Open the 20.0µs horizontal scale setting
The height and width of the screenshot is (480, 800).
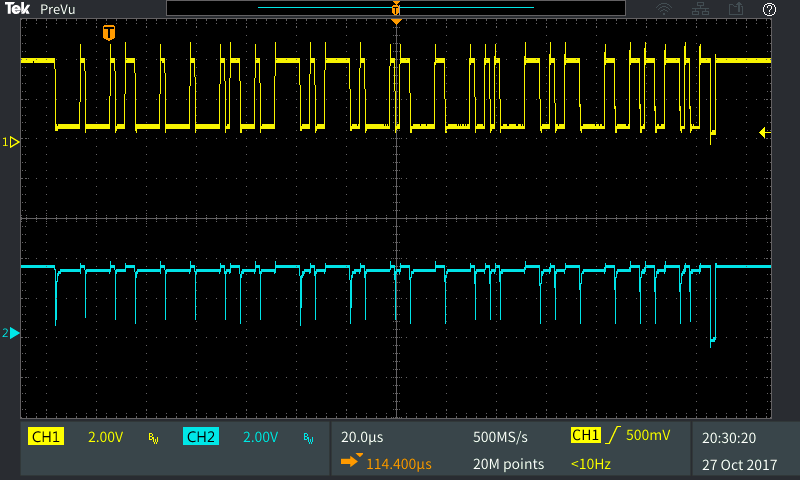click(363, 437)
